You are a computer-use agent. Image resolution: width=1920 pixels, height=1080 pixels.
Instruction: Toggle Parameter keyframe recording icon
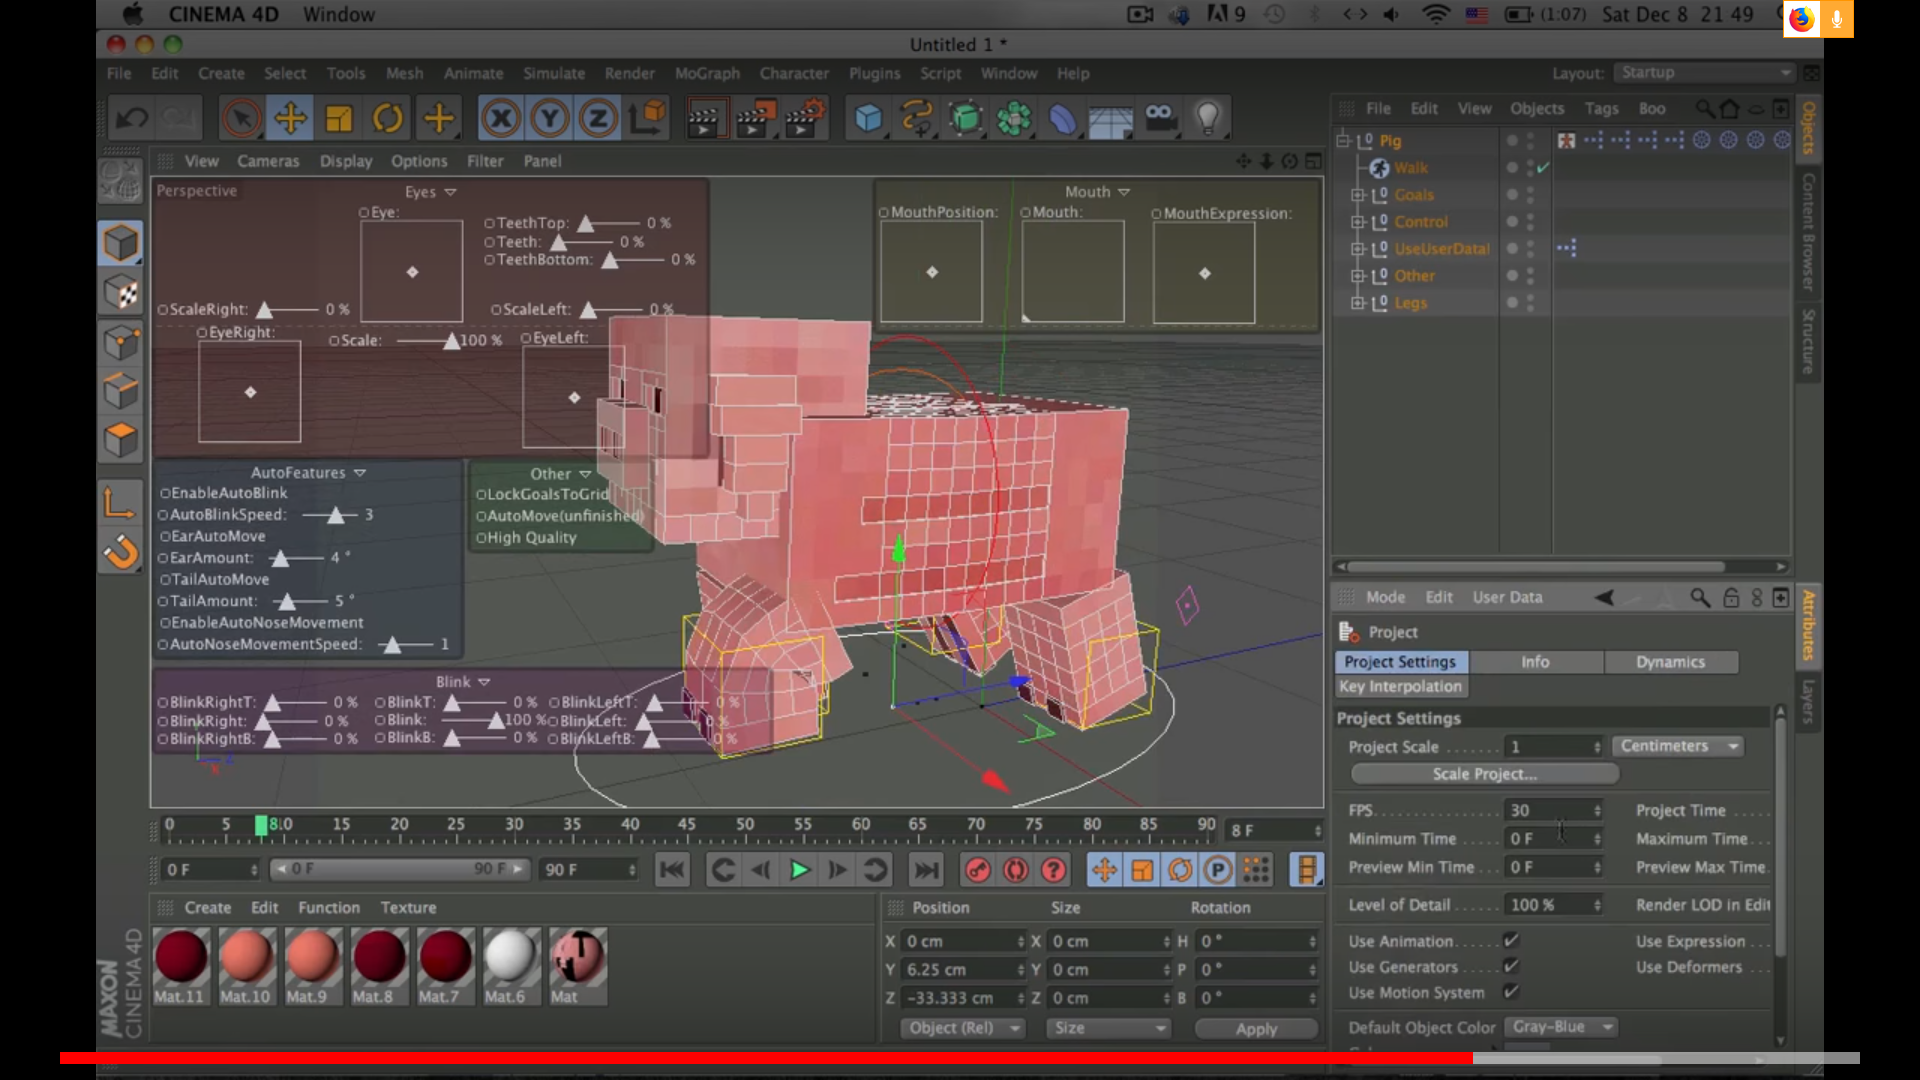click(x=1218, y=870)
